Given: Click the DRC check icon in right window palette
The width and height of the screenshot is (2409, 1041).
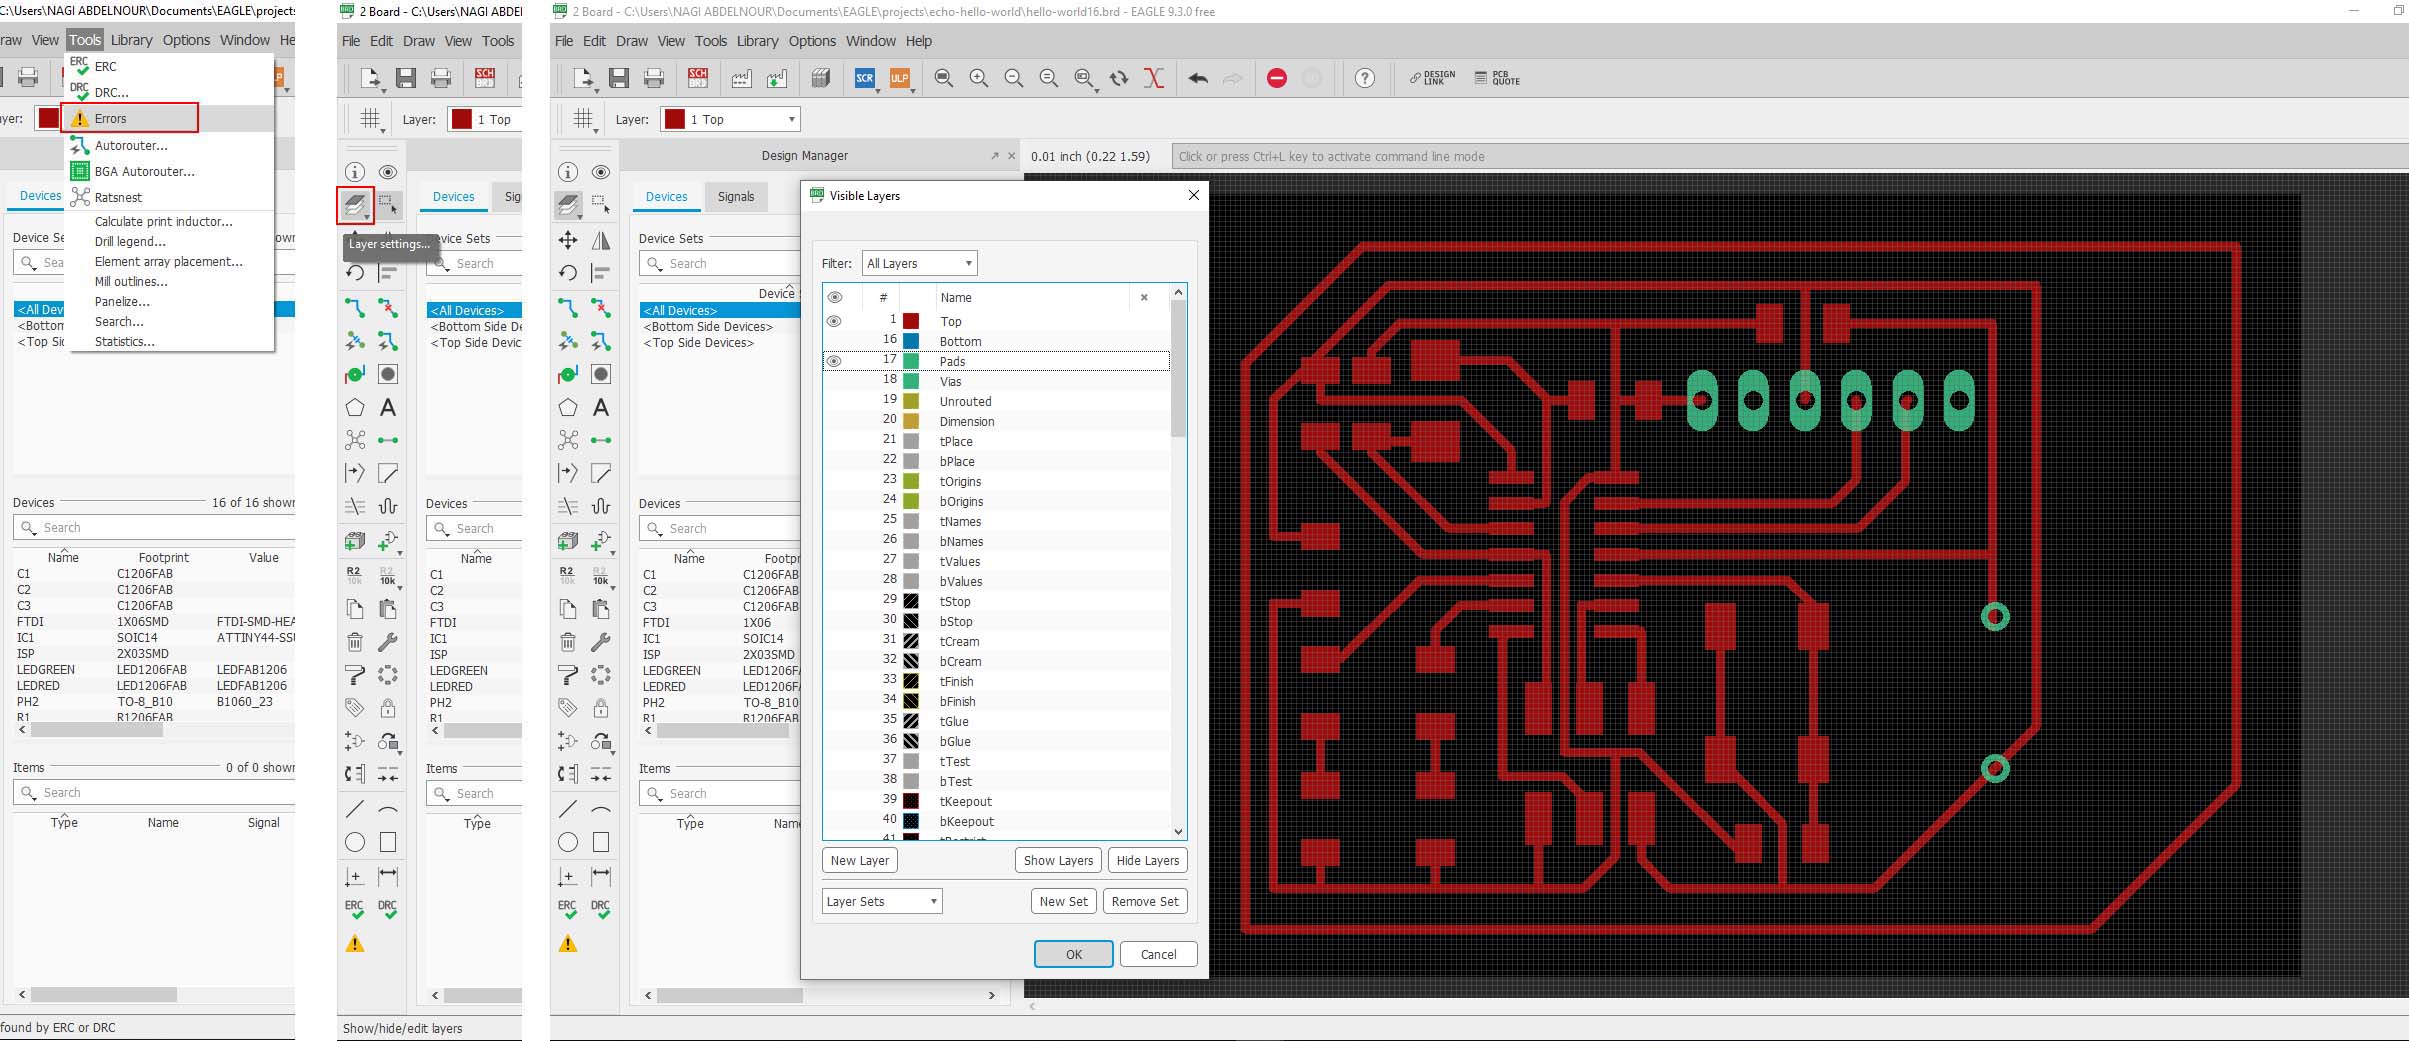Looking at the screenshot, I should [x=600, y=909].
